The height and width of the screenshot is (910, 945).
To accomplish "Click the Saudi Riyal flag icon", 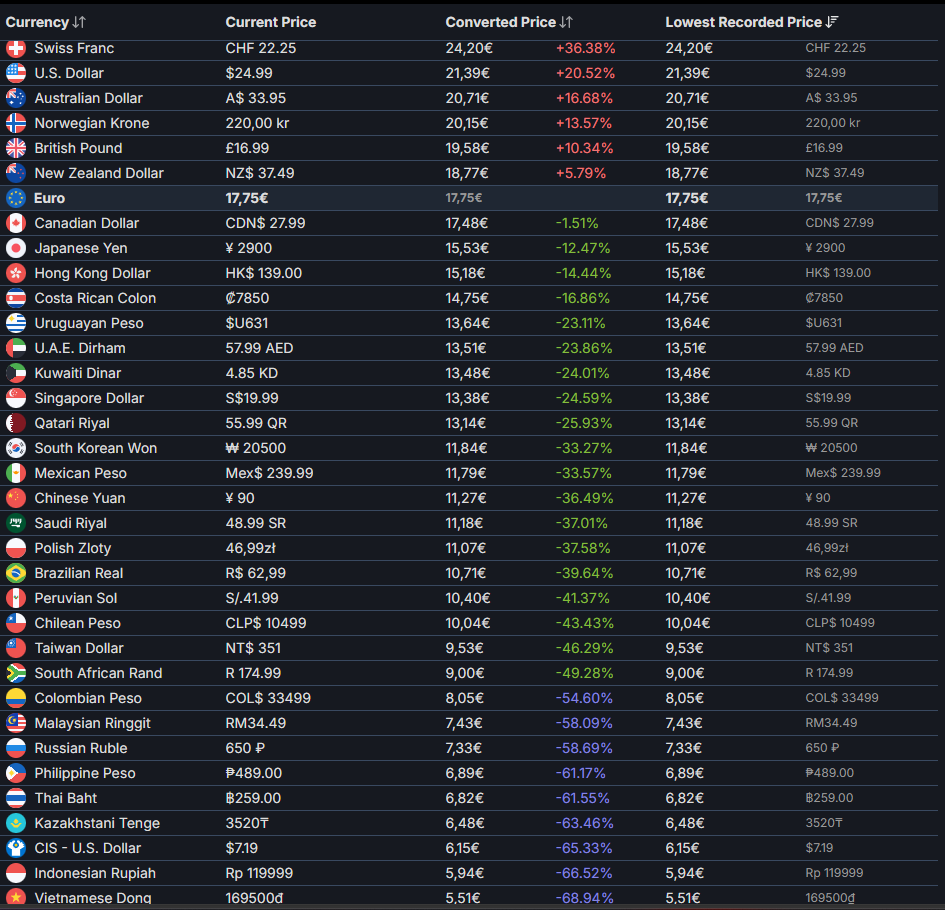I will point(16,523).
